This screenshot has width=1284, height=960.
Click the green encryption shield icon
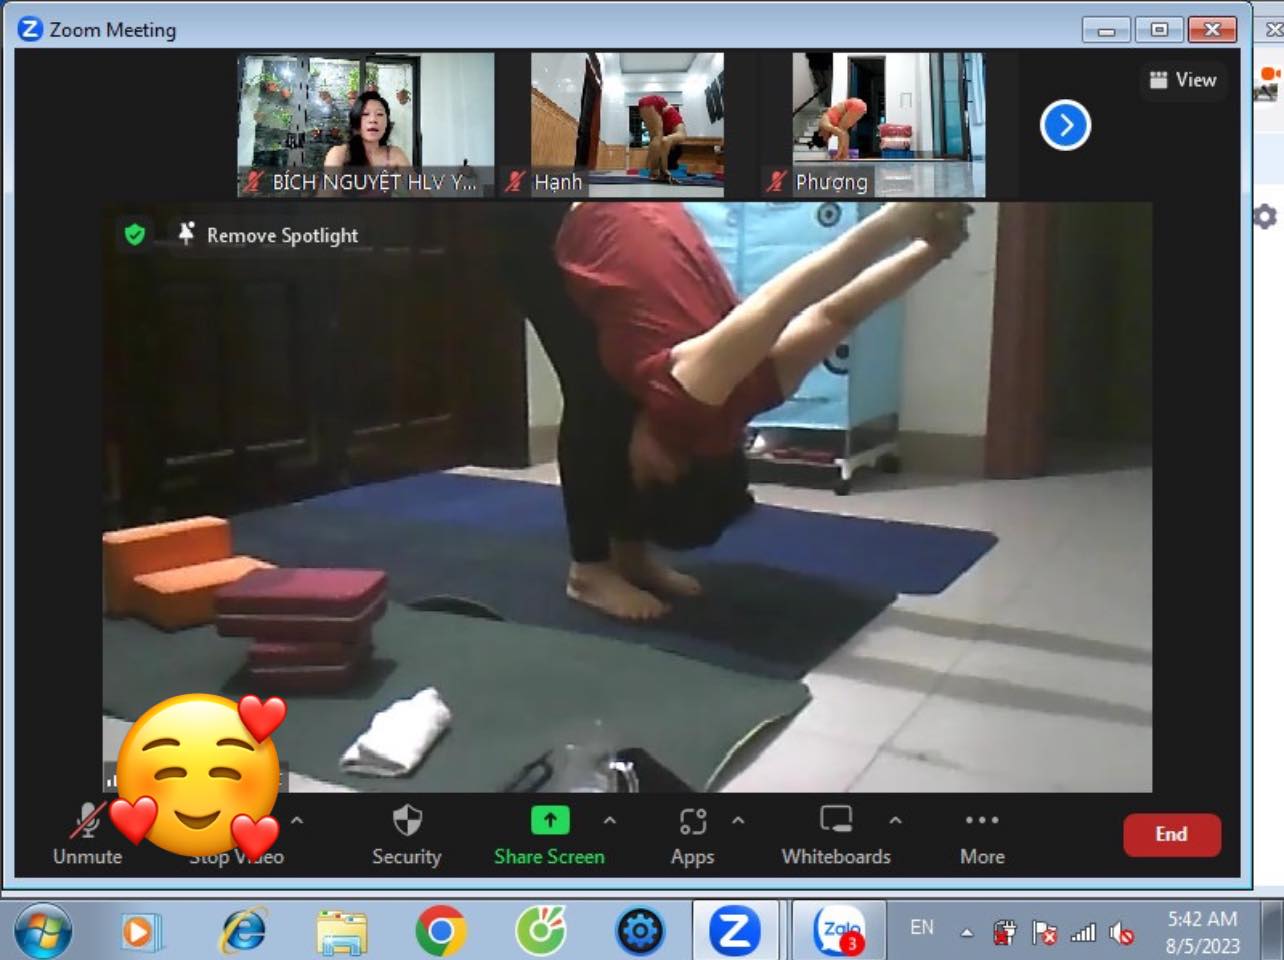[x=135, y=235]
